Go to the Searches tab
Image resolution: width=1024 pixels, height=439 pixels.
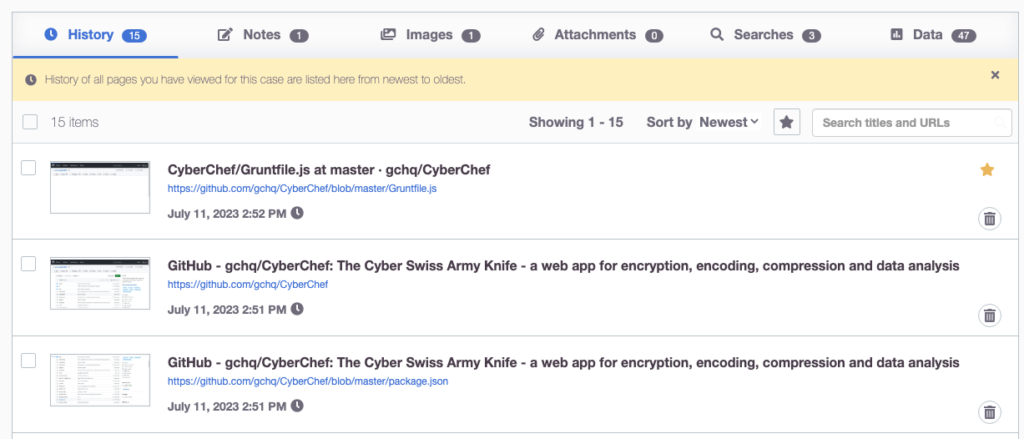[x=765, y=35]
